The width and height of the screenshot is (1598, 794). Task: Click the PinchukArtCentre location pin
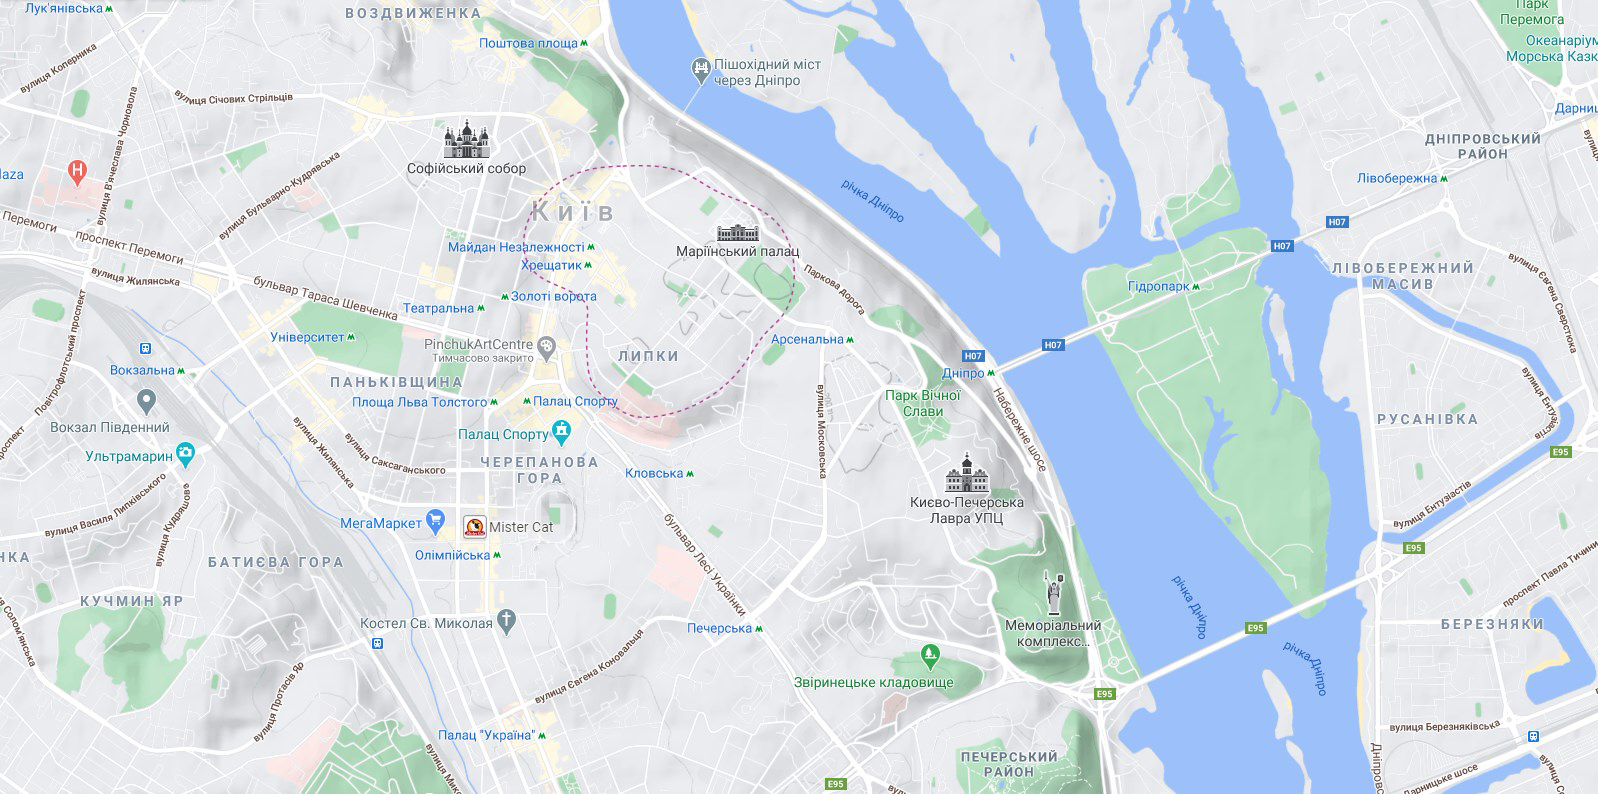546,348
